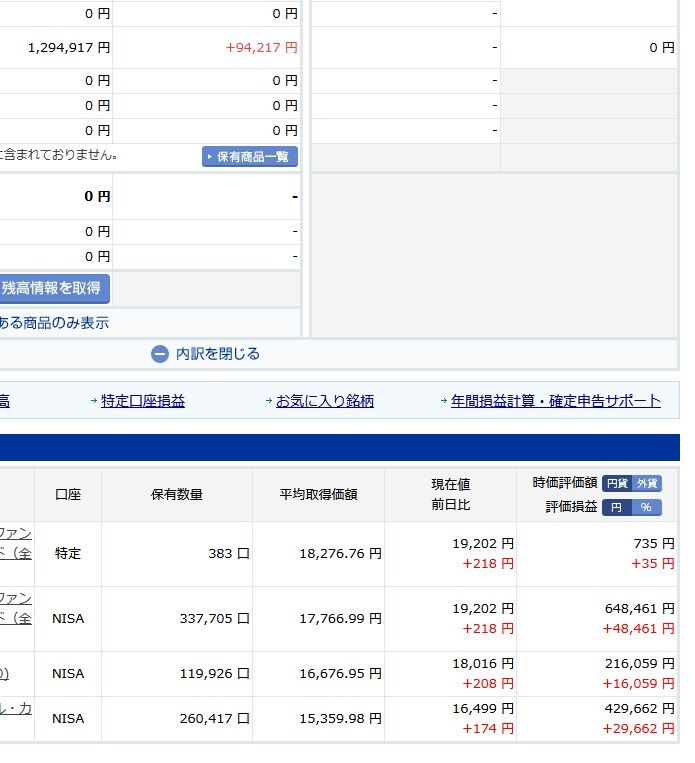Switch 評価損益 to % display
This screenshot has height=763, width=695.
(647, 508)
